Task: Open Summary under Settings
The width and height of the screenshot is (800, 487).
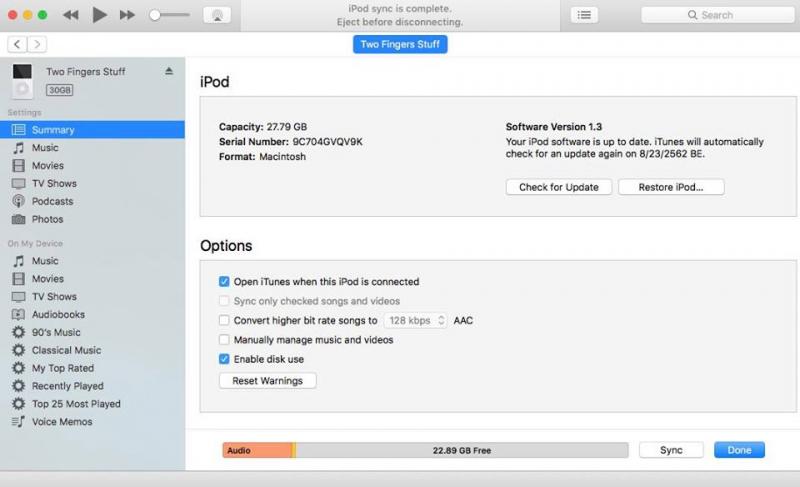Action: click(x=92, y=130)
